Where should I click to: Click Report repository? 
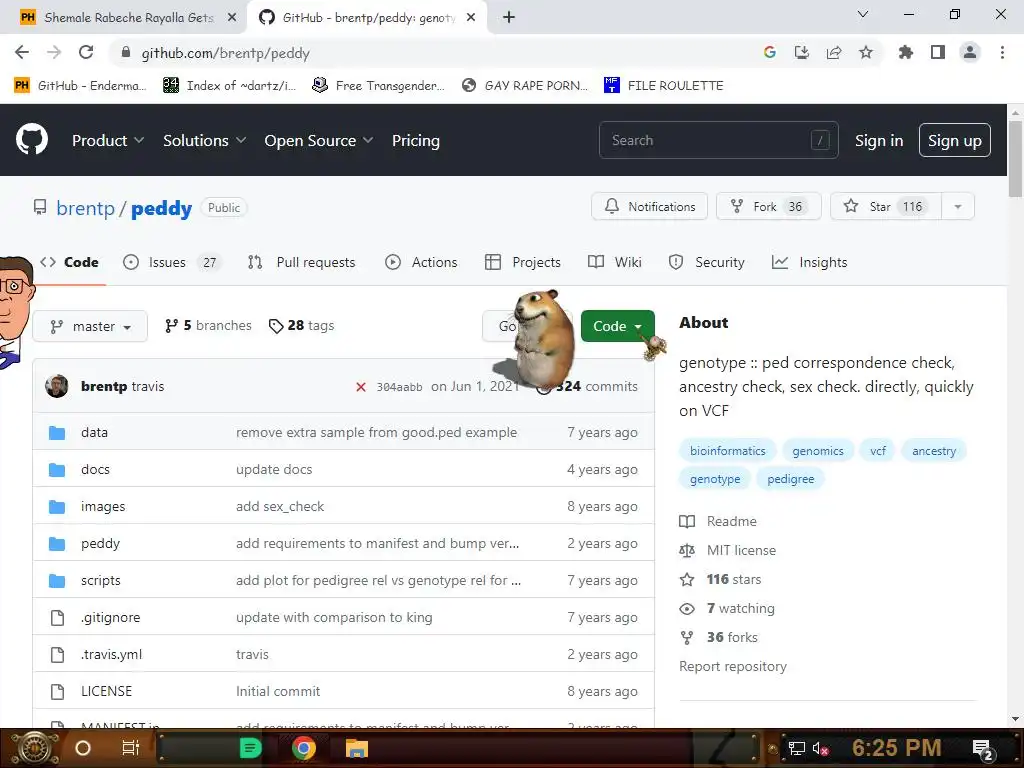click(x=733, y=667)
